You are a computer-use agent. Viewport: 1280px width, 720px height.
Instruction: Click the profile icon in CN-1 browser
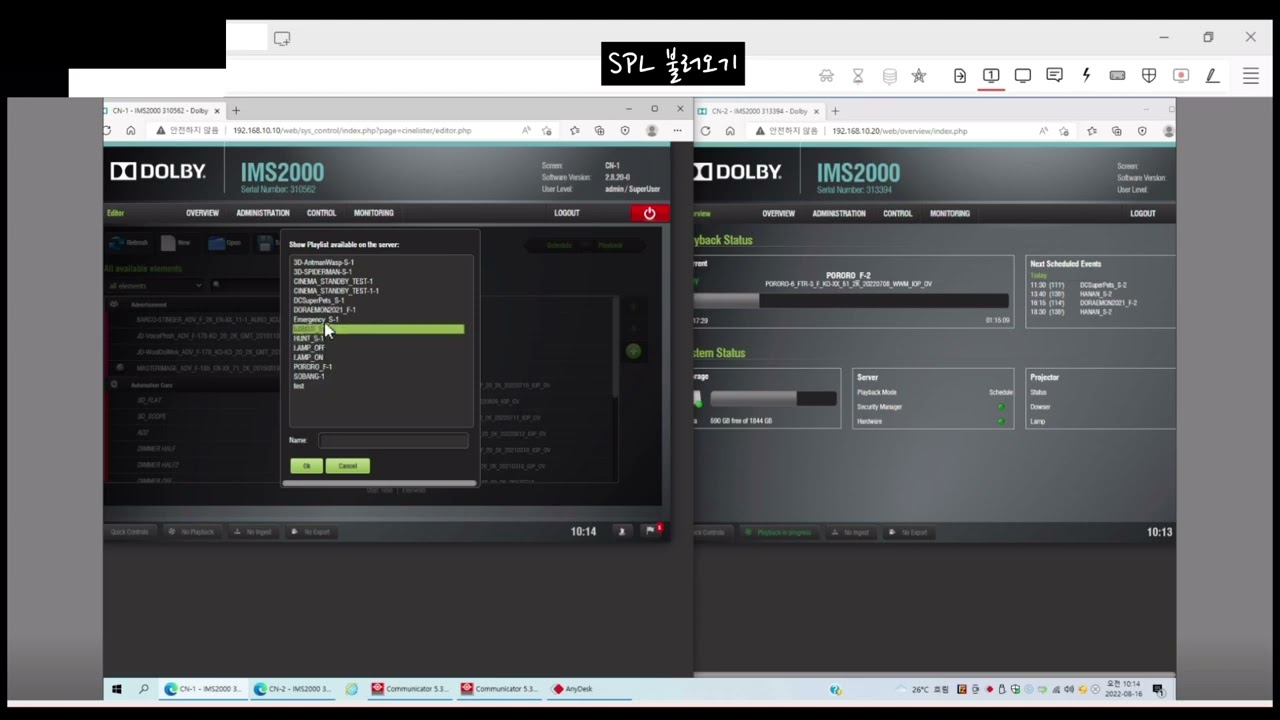[x=652, y=130]
